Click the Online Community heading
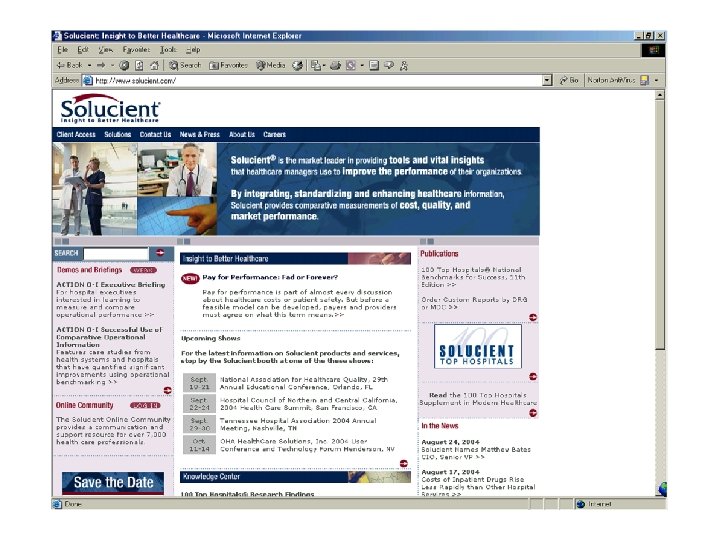This screenshot has height=540, width=720. coord(84,405)
